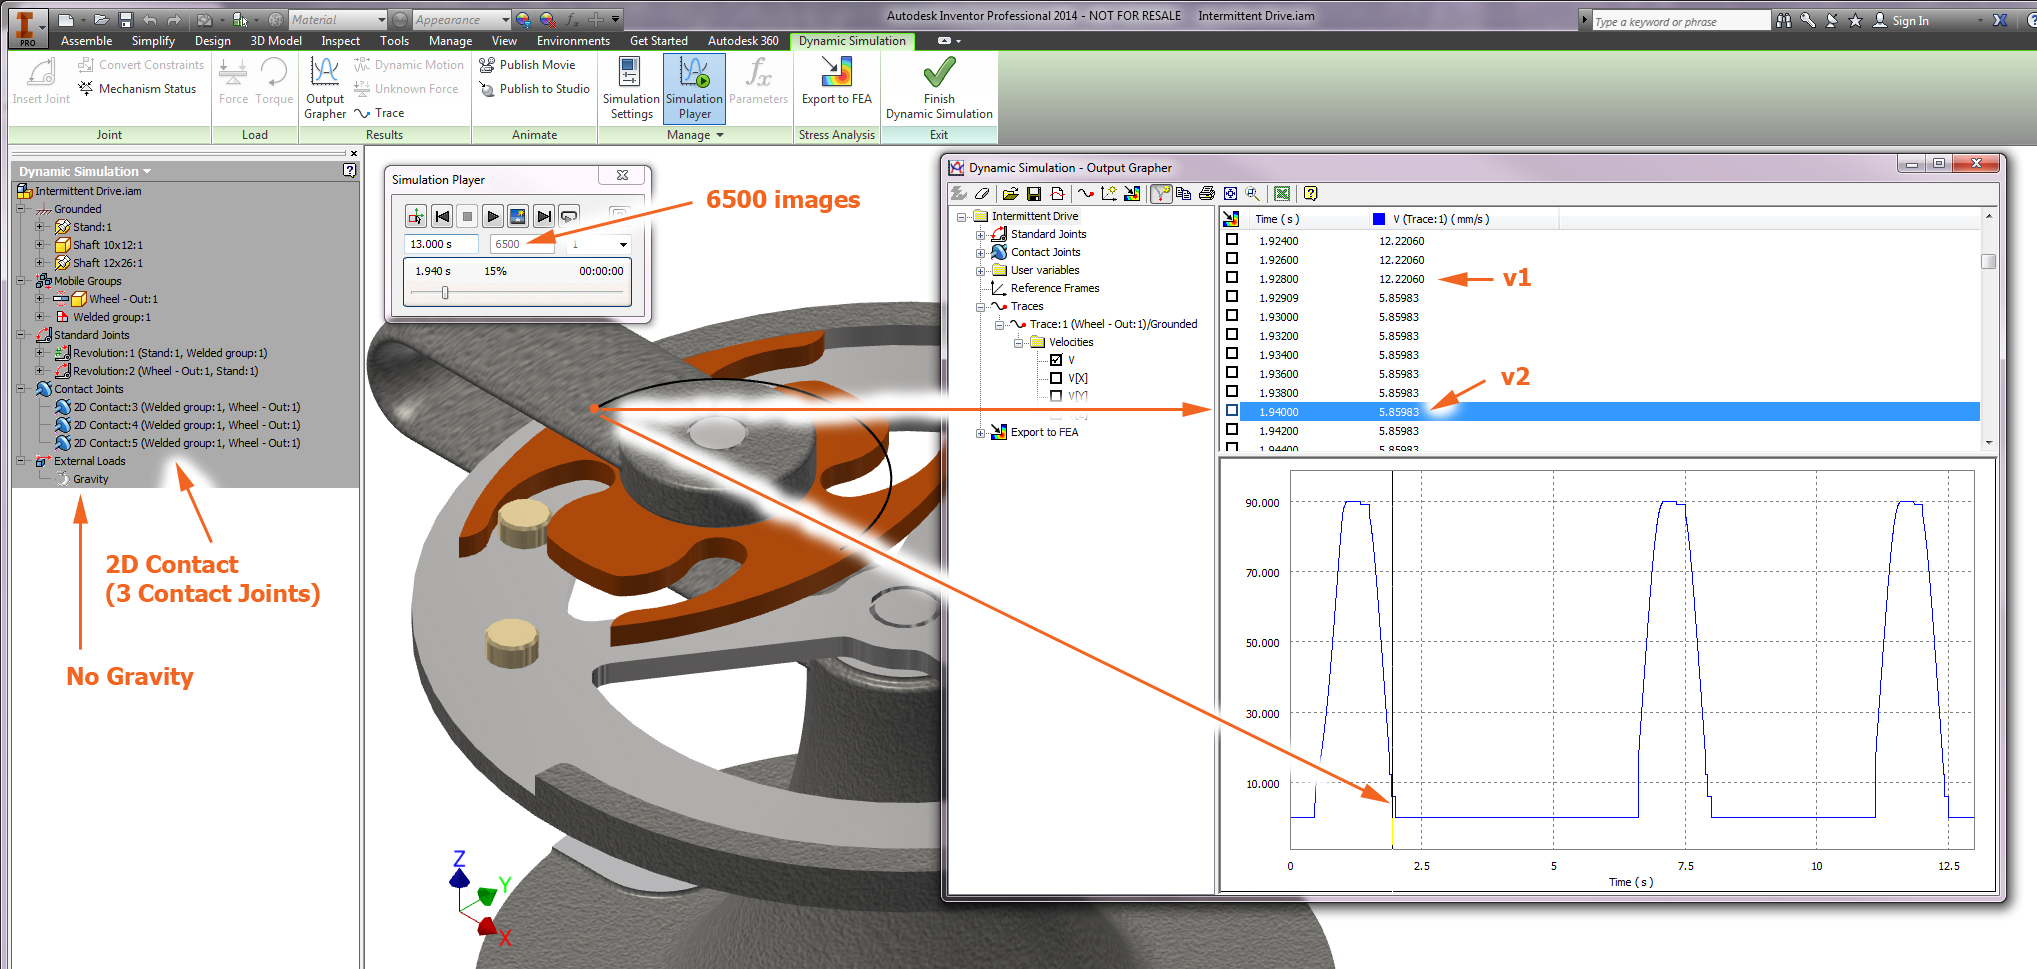Click save icon in Output Grapher toolbar
This screenshot has height=969, width=2037.
click(x=1034, y=194)
